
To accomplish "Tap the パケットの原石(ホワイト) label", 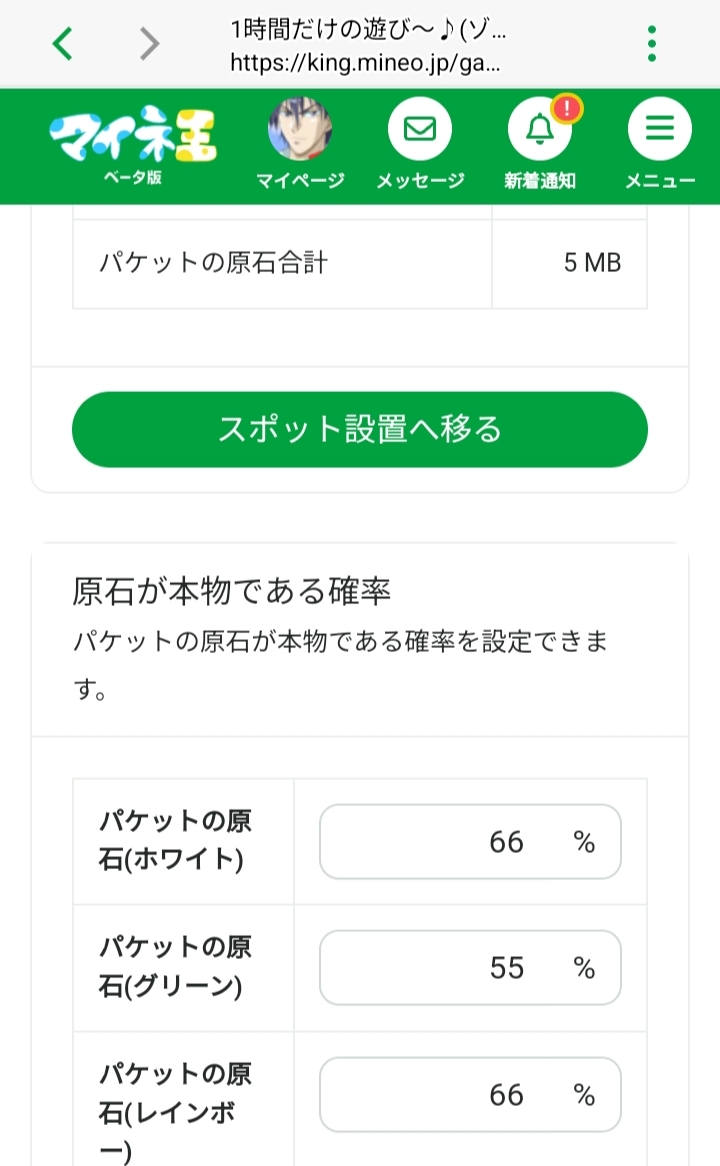I will pos(176,840).
